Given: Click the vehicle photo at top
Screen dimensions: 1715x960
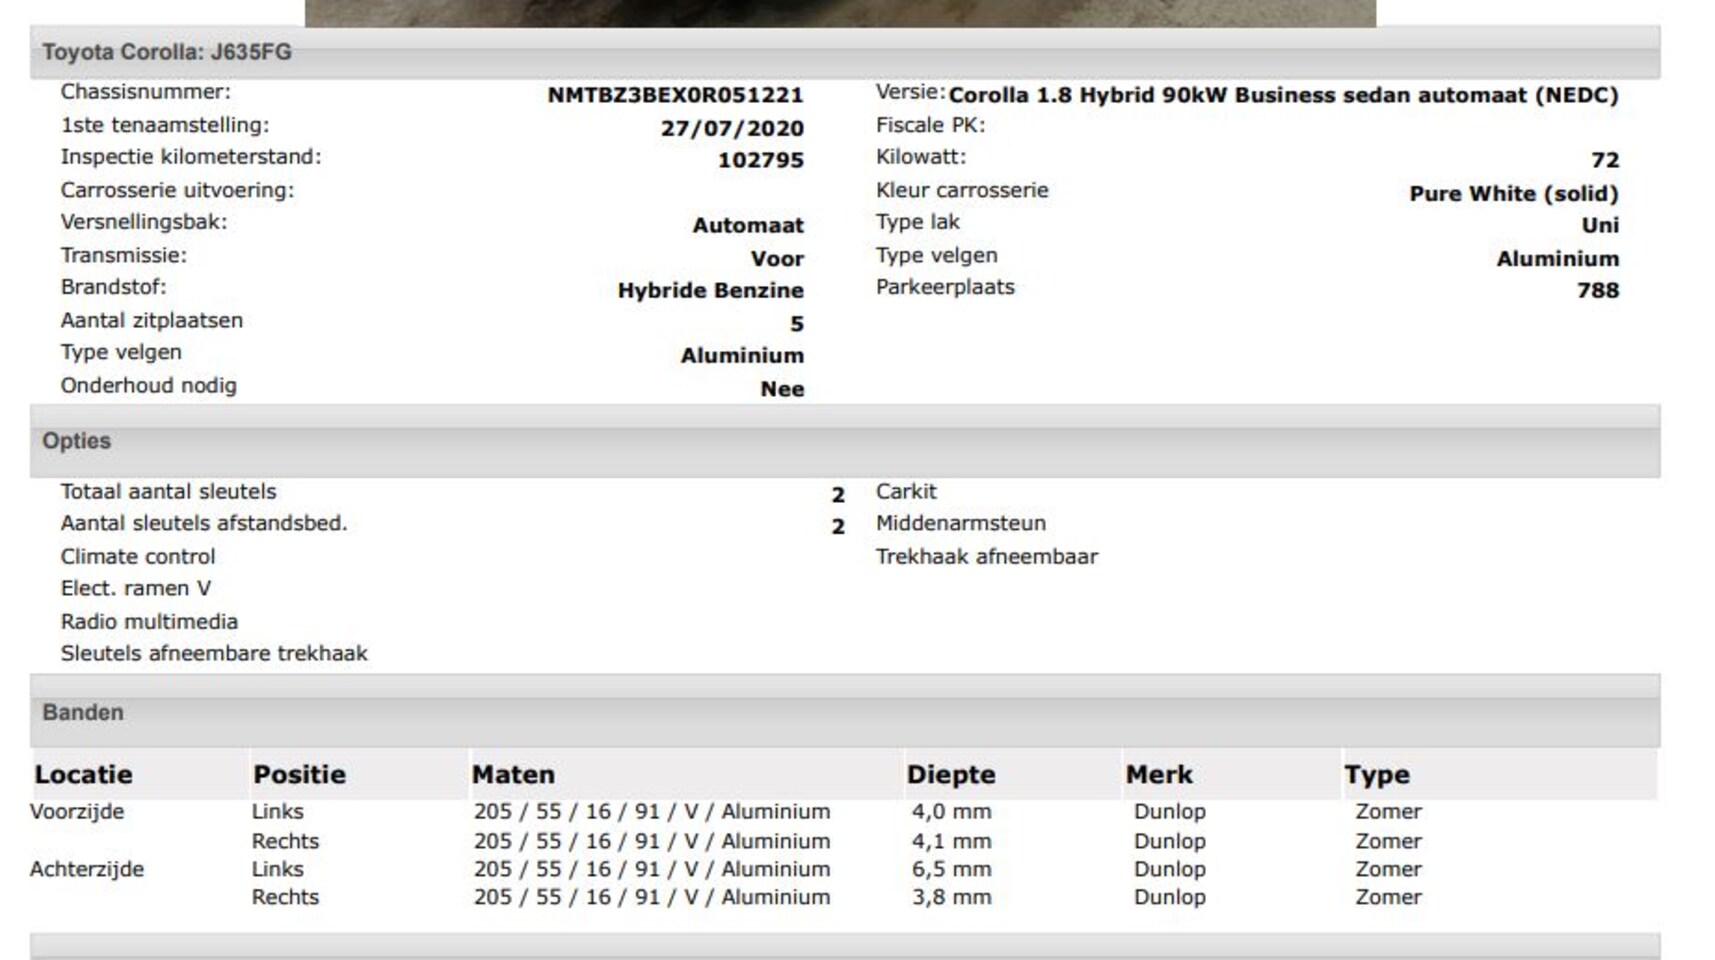Looking at the screenshot, I should pos(840,13).
